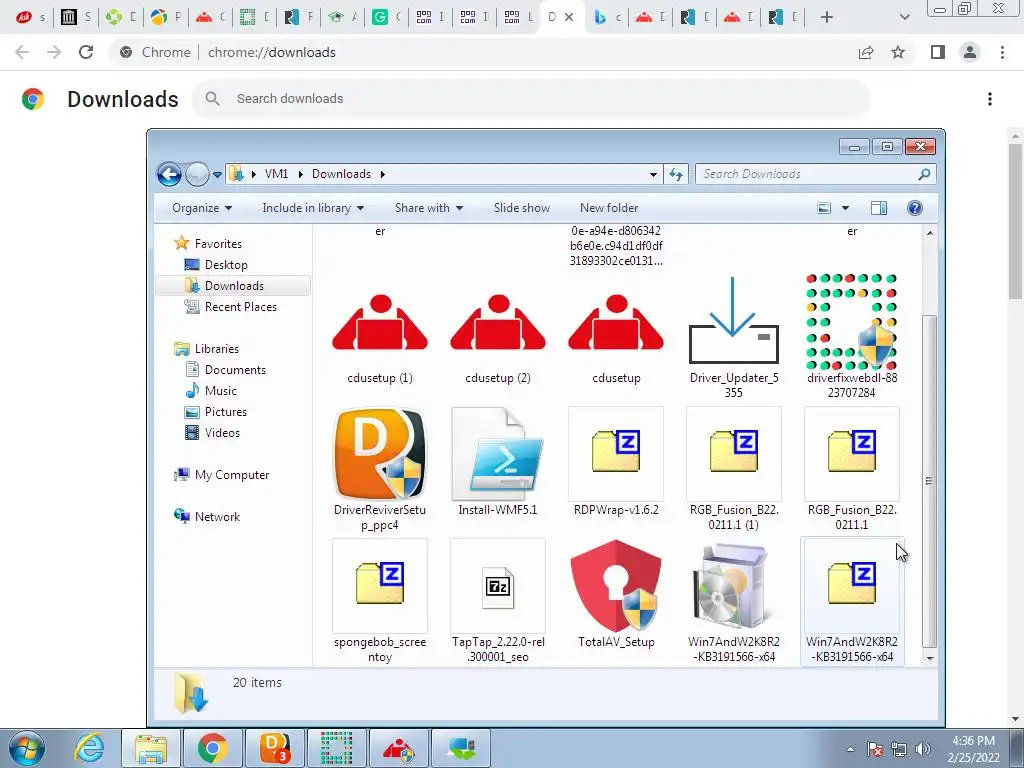Viewport: 1024px width, 768px height.
Task: Open the Organize dropdown menu
Action: tap(202, 208)
